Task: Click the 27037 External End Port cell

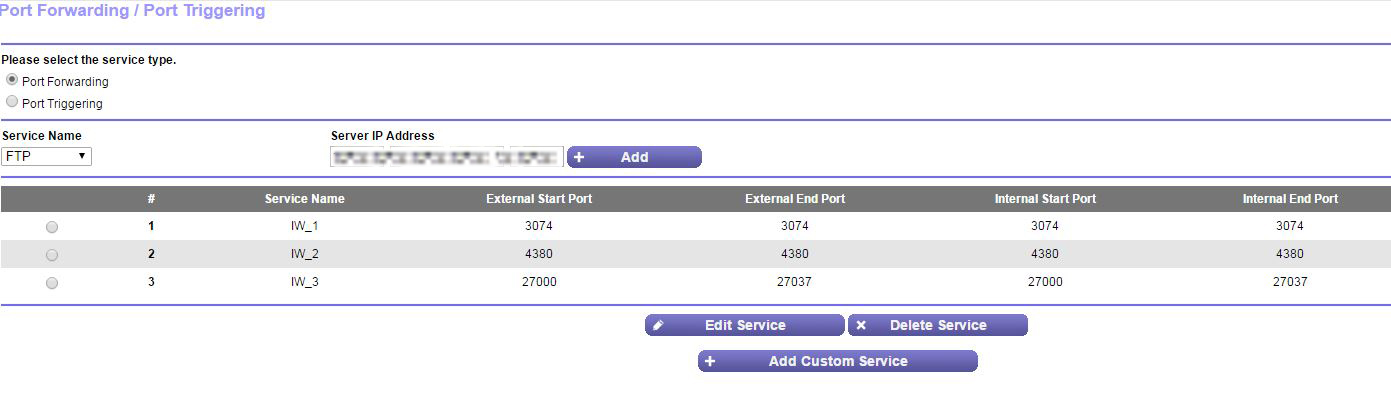Action: 794,282
